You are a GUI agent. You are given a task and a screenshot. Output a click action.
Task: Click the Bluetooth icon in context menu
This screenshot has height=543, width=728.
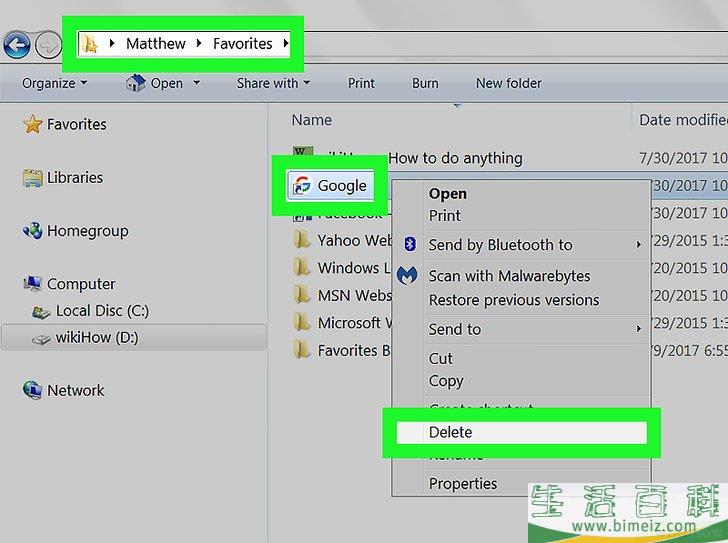tap(410, 244)
